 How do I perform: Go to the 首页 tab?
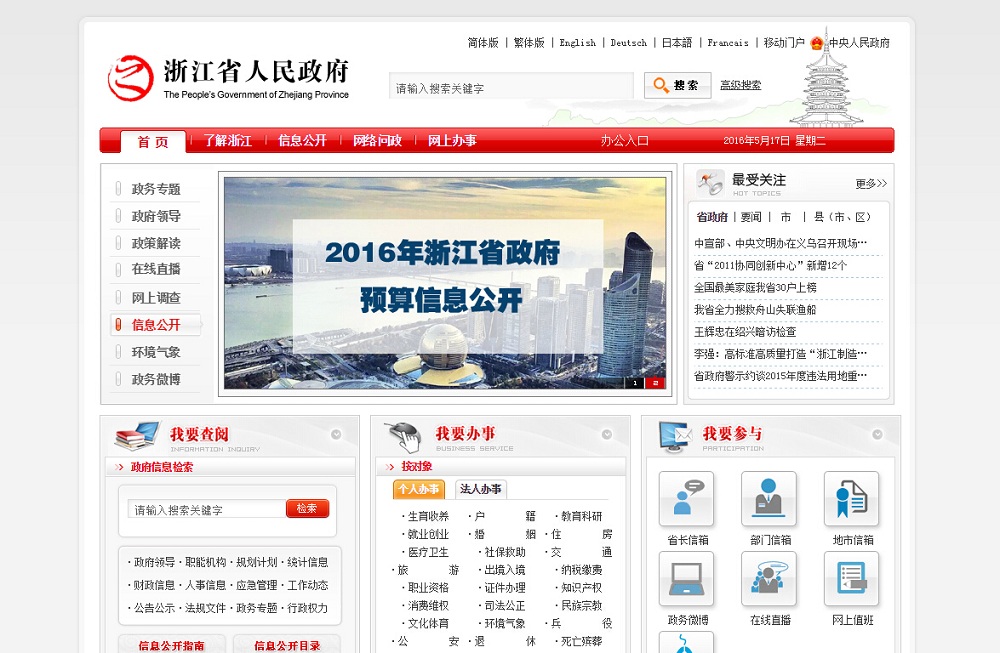coord(153,142)
